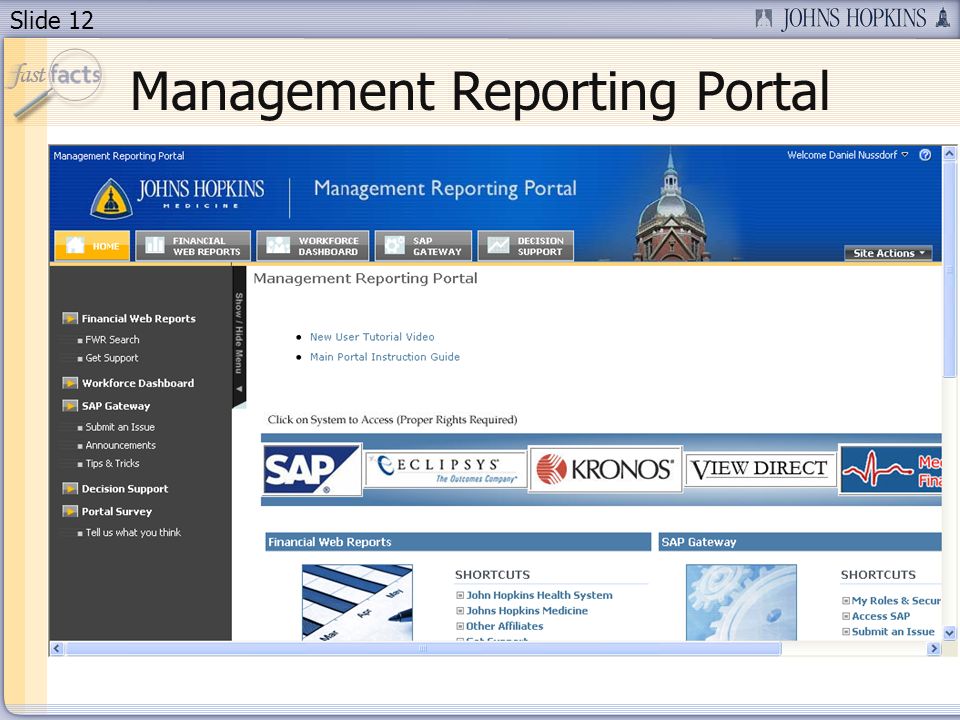Select Decision Support in the sidebar
Viewport: 960px width, 720px height.
[x=125, y=489]
